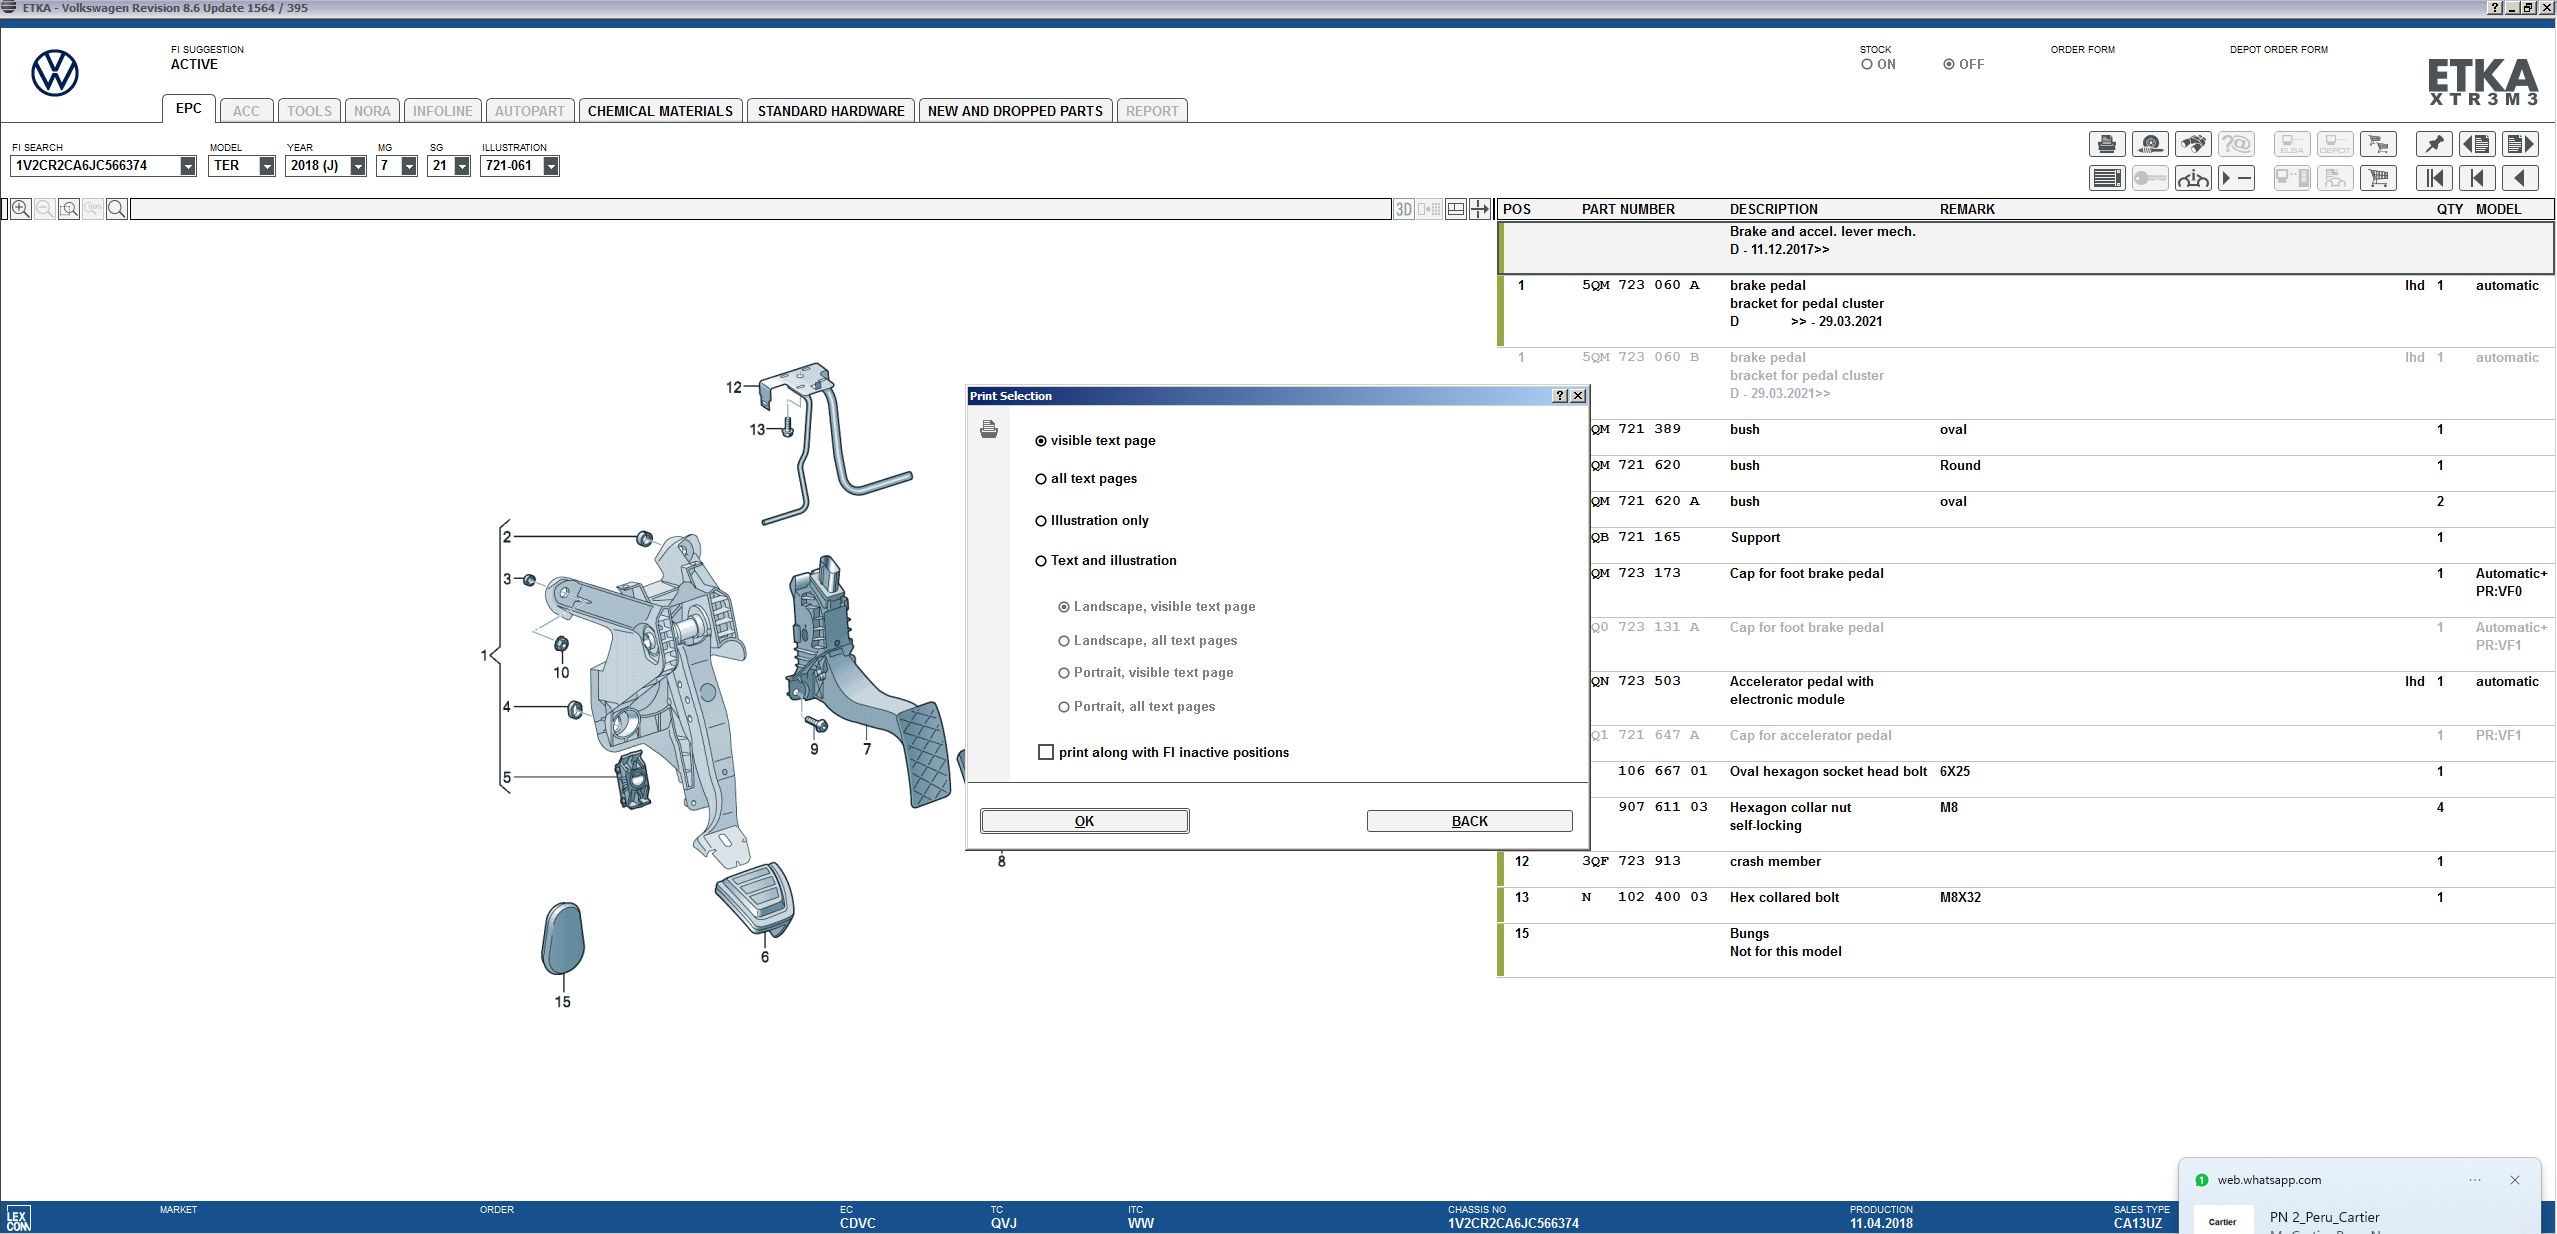The width and height of the screenshot is (2557, 1234).
Task: Open the ILLUSTRATION dropdown showing 721-061
Action: click(x=553, y=166)
